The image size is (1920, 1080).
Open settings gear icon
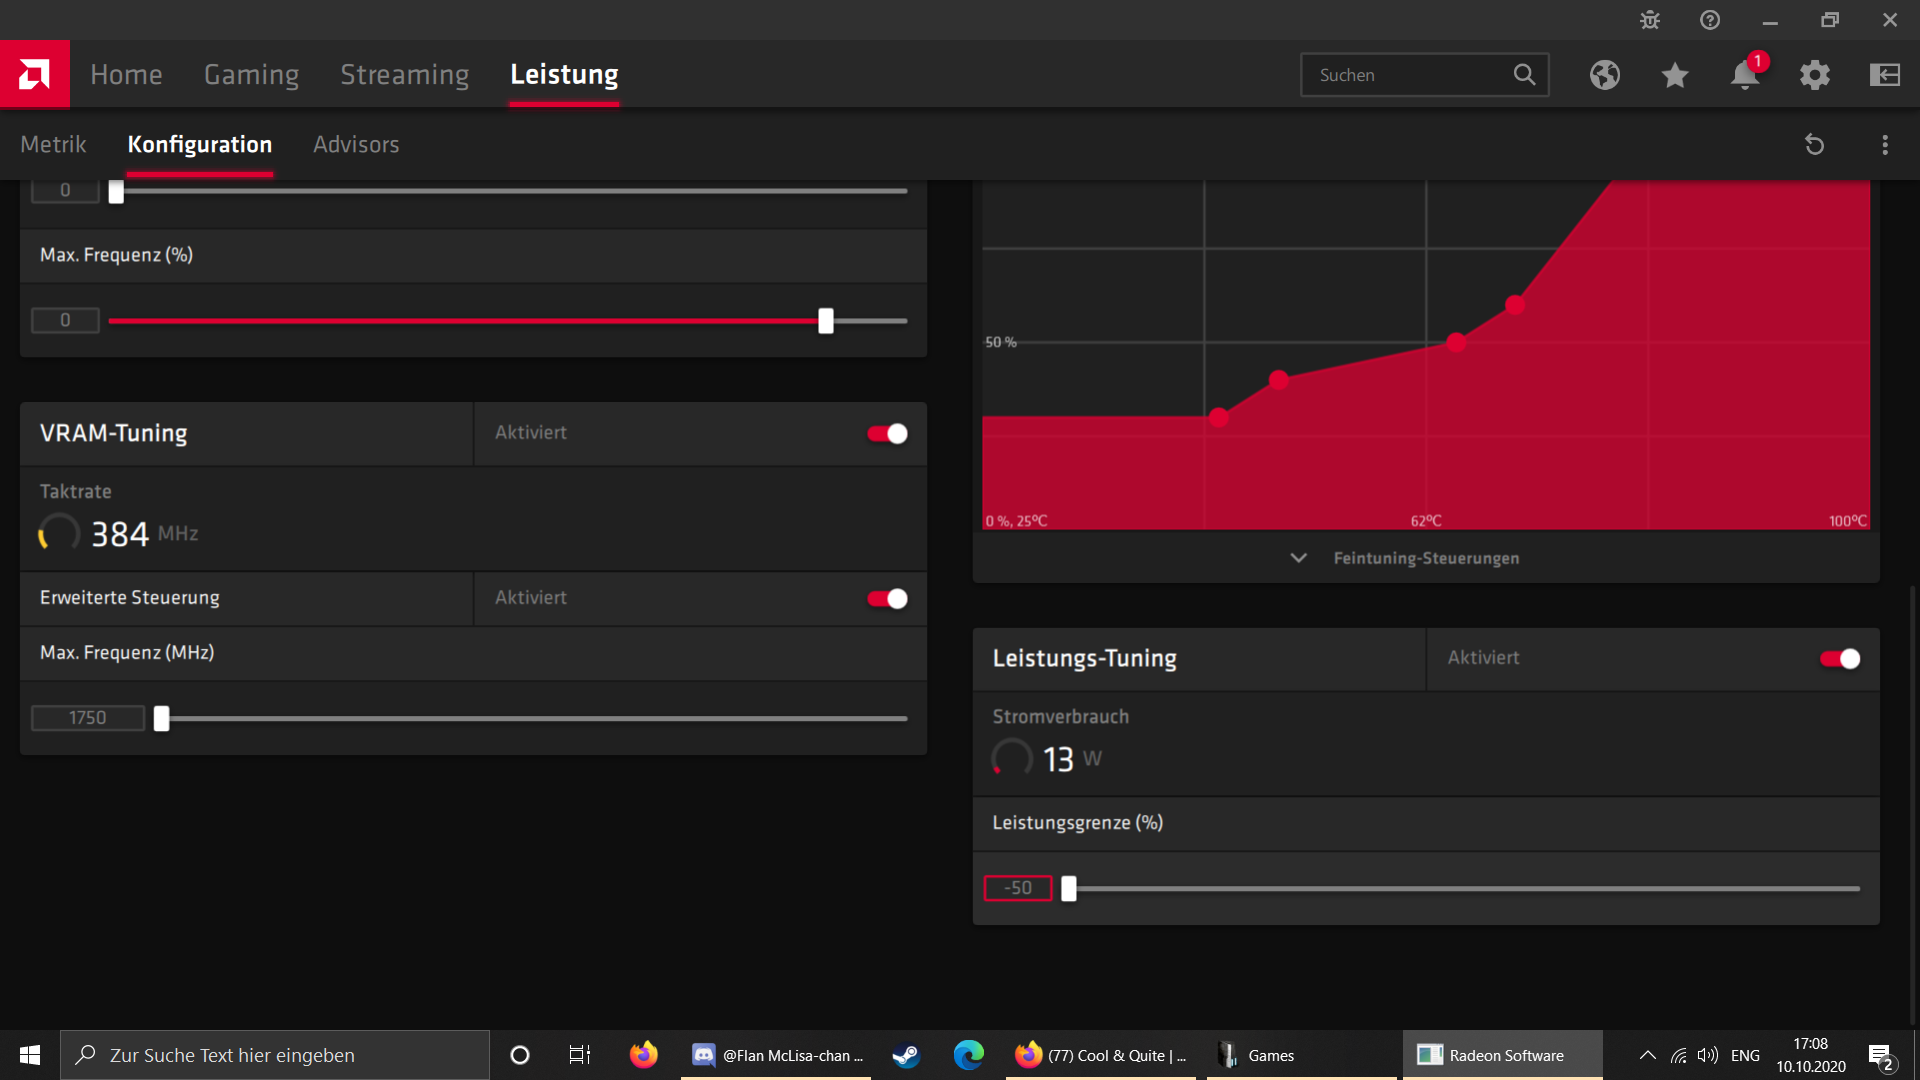coord(1815,75)
